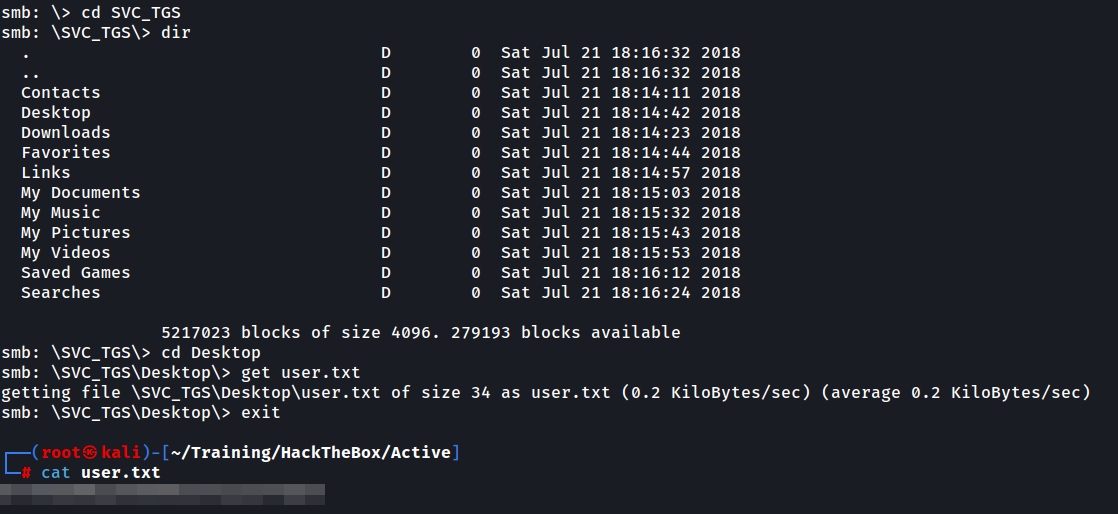Select the My Pictures directory entry
The width and height of the screenshot is (1118, 514).
[x=76, y=233]
